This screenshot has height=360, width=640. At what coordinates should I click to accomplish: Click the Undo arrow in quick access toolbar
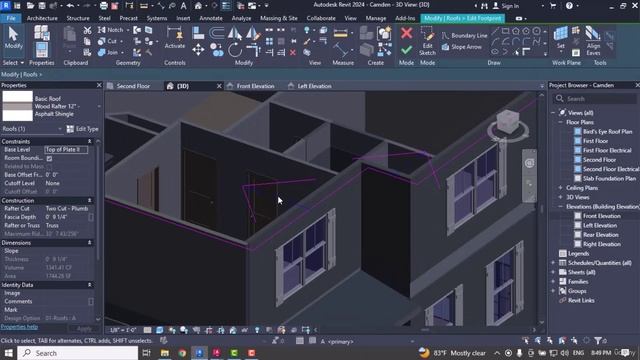click(x=70, y=6)
